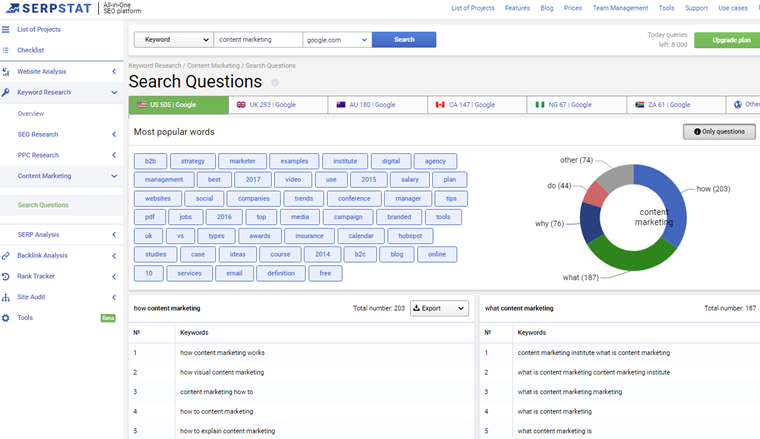The height and width of the screenshot is (439, 760).
Task: Open the Export dropdown
Action: [x=441, y=308]
